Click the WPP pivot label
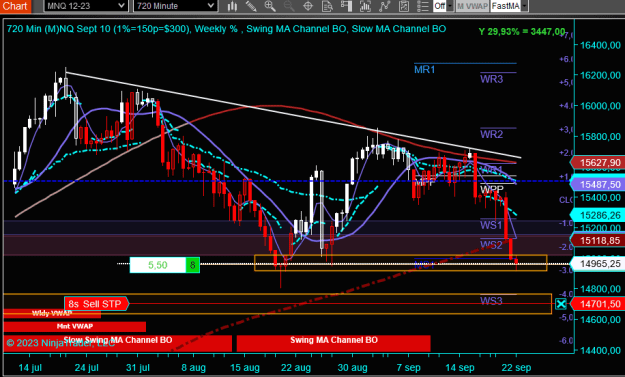The image size is (625, 377). click(492, 189)
